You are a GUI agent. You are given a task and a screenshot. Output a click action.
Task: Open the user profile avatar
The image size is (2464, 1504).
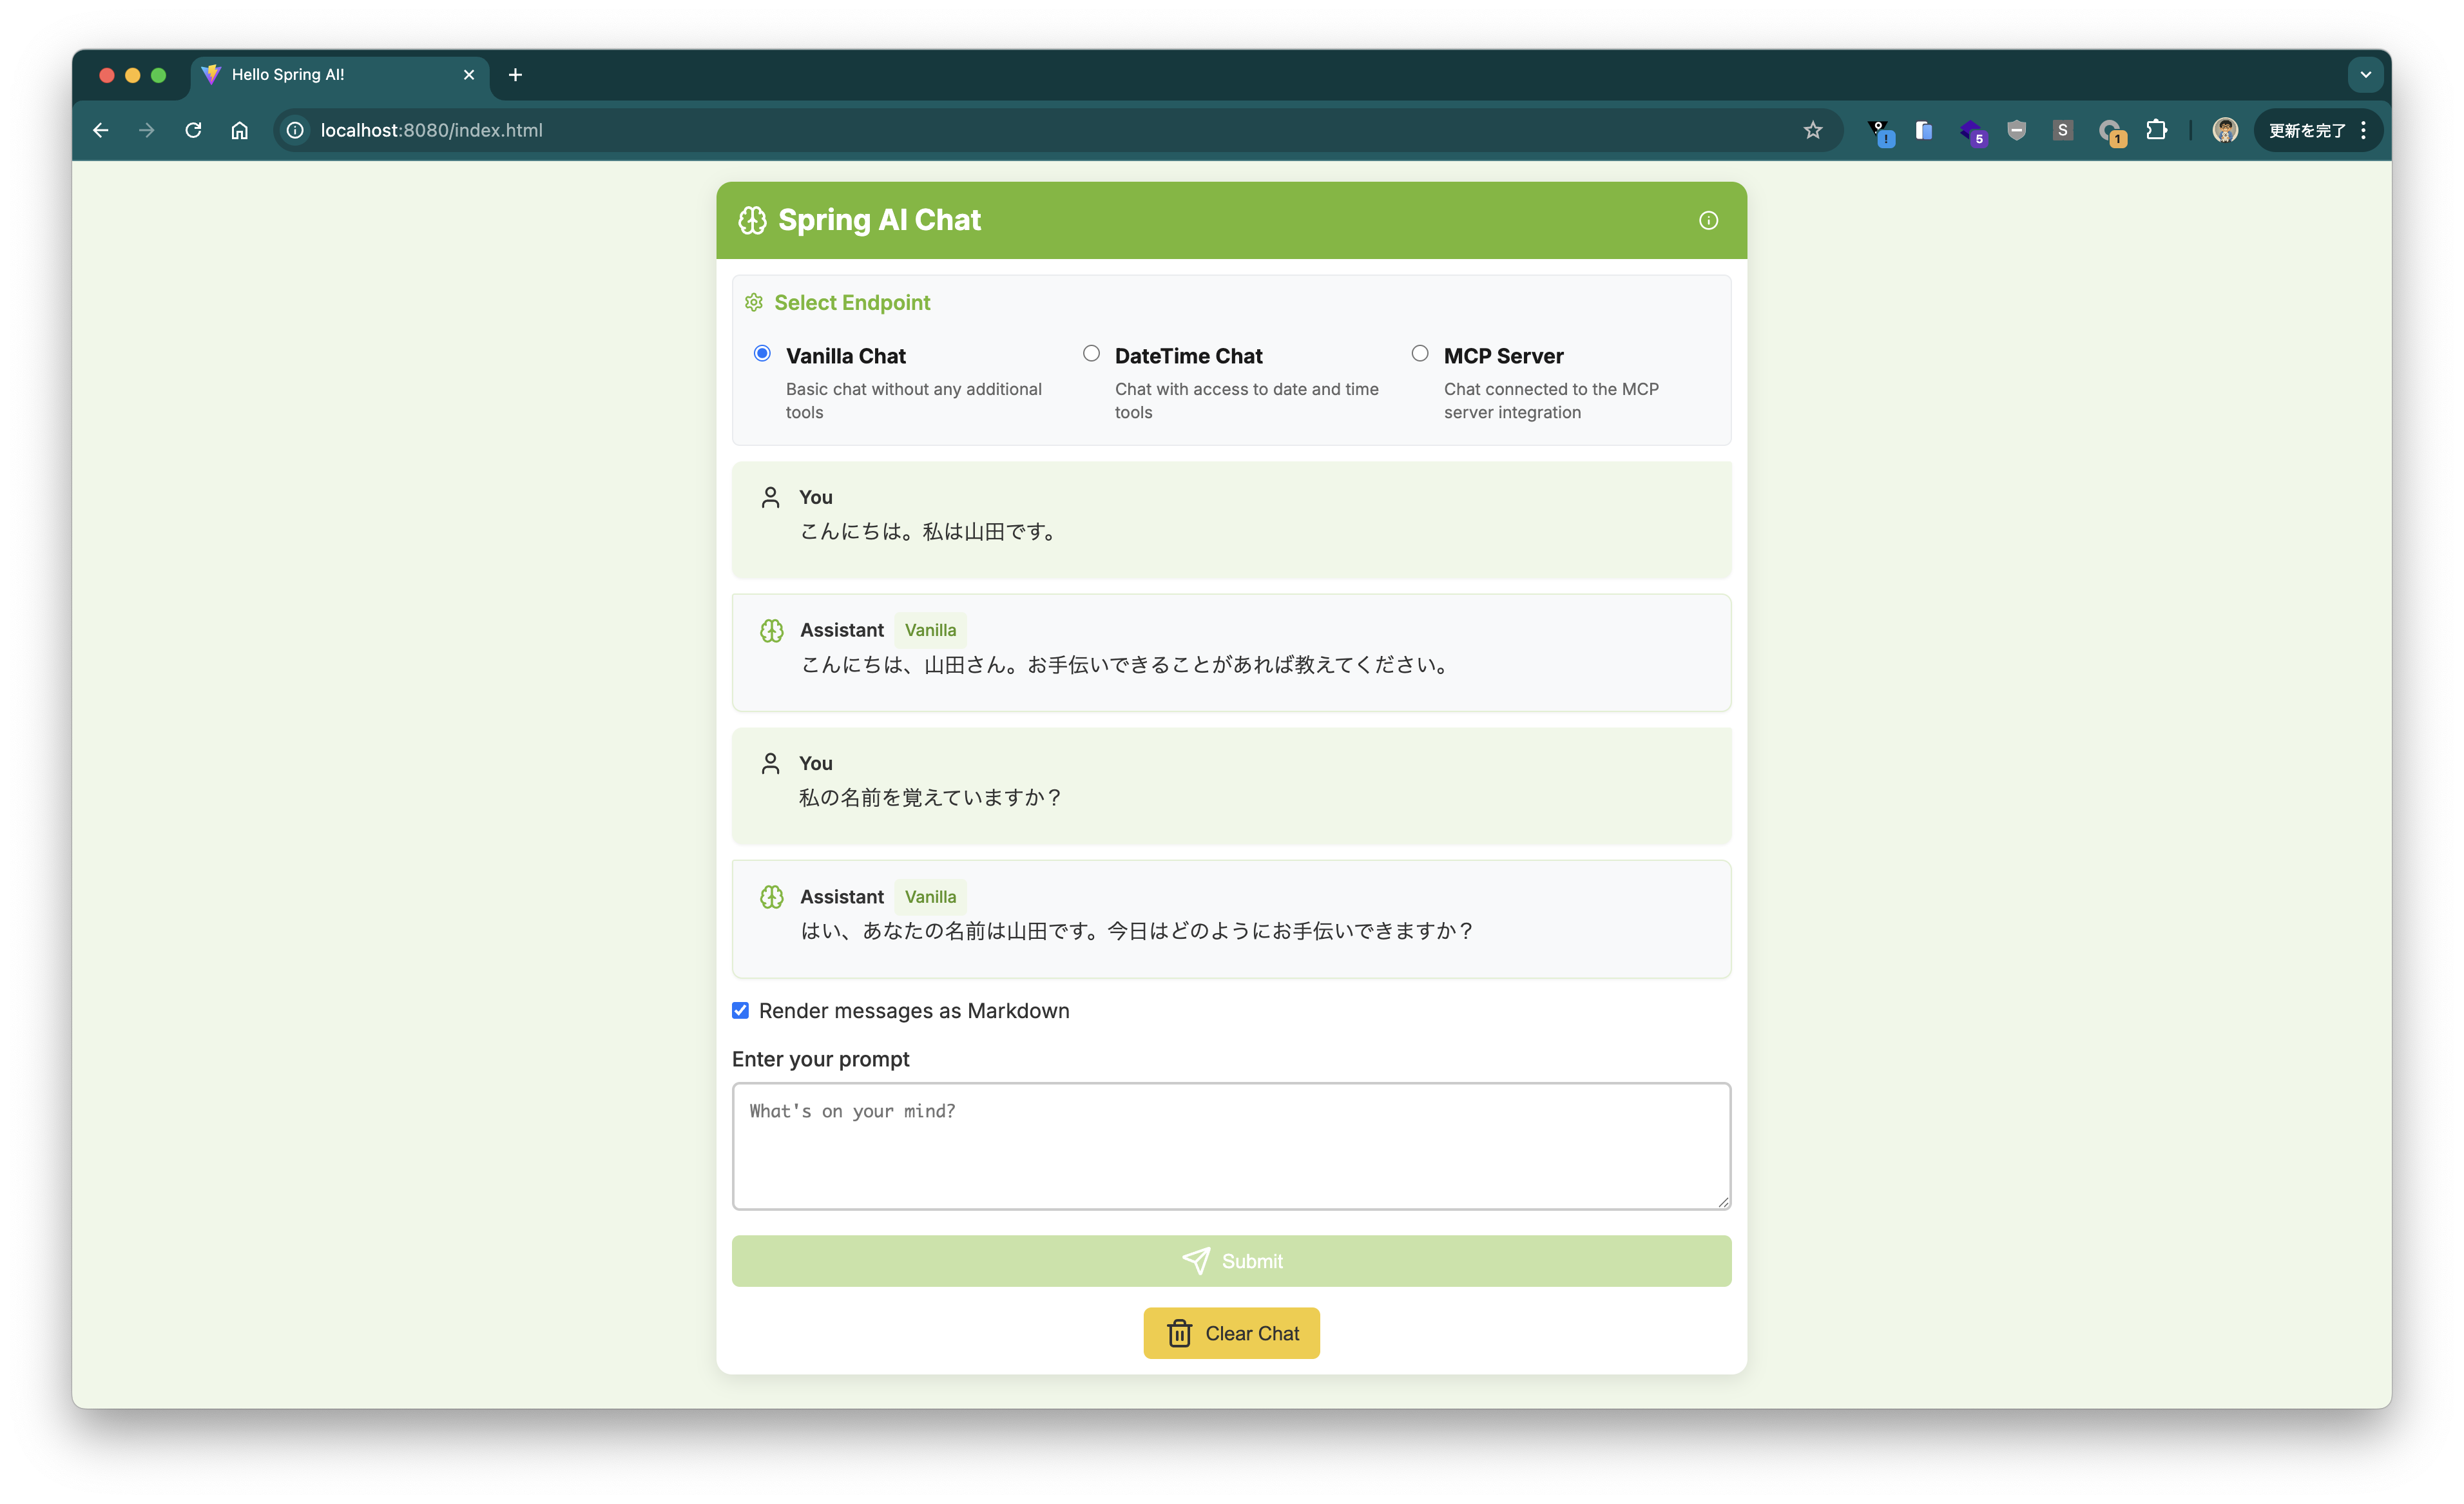click(x=2224, y=130)
